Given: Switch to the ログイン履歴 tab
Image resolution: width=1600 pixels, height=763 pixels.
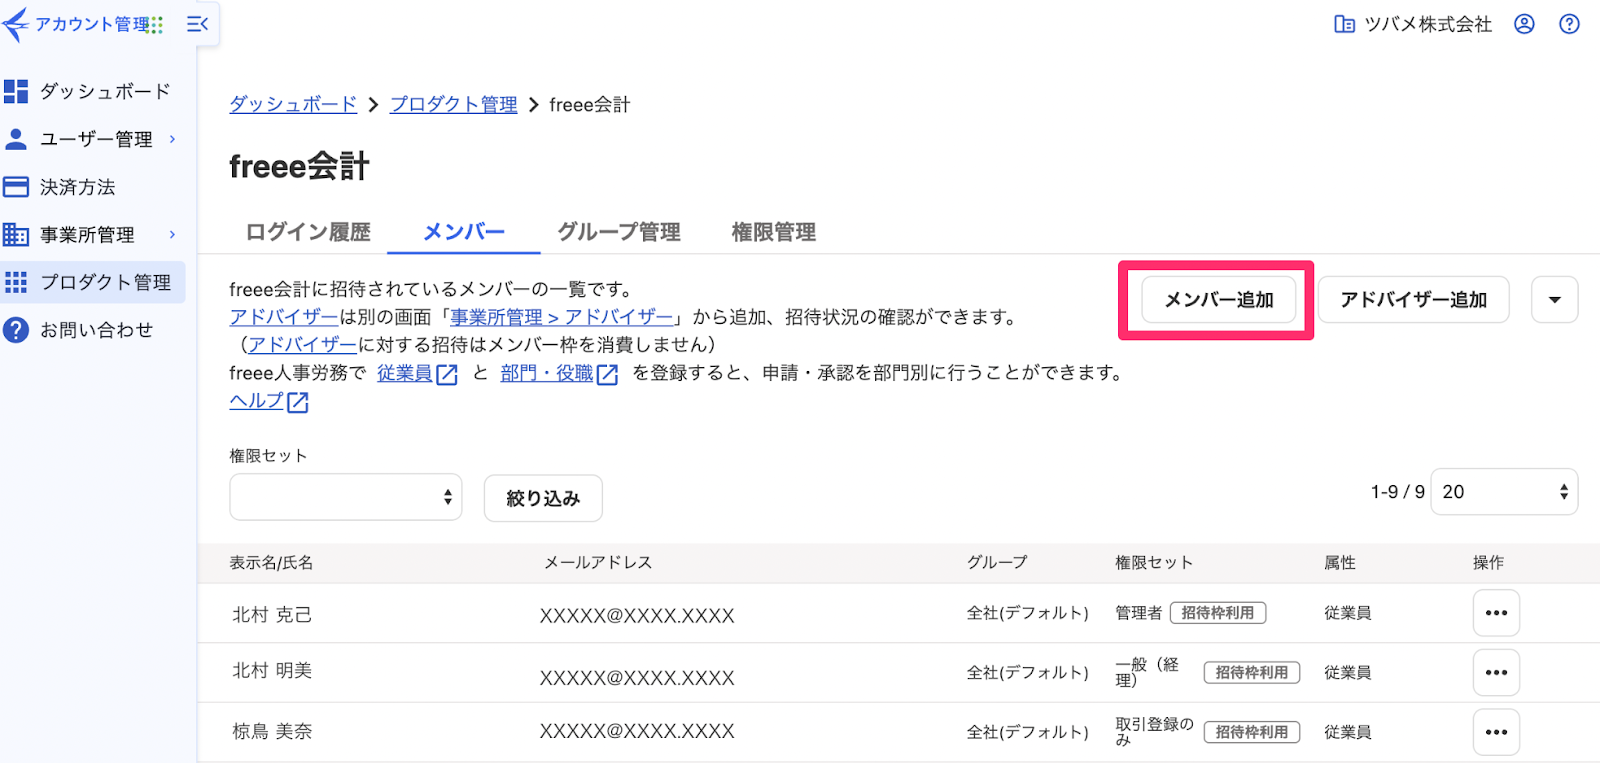Looking at the screenshot, I should [308, 232].
